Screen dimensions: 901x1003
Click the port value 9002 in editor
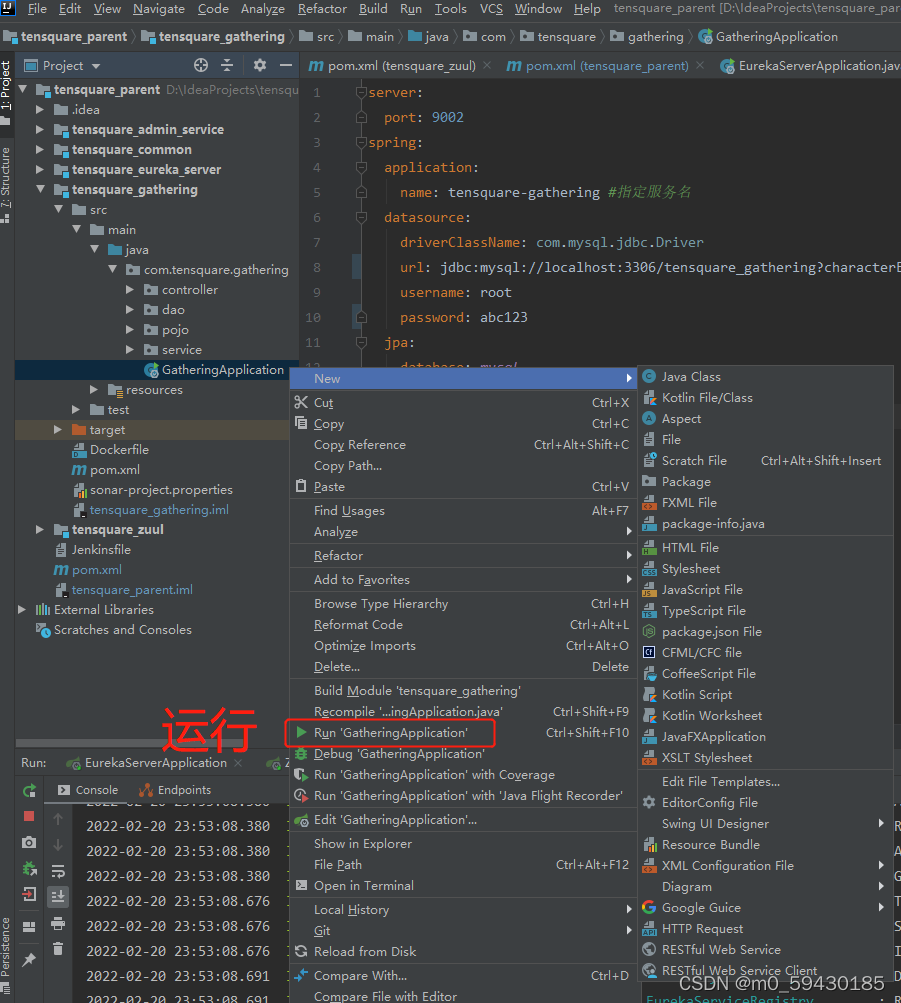pyautogui.click(x=448, y=118)
